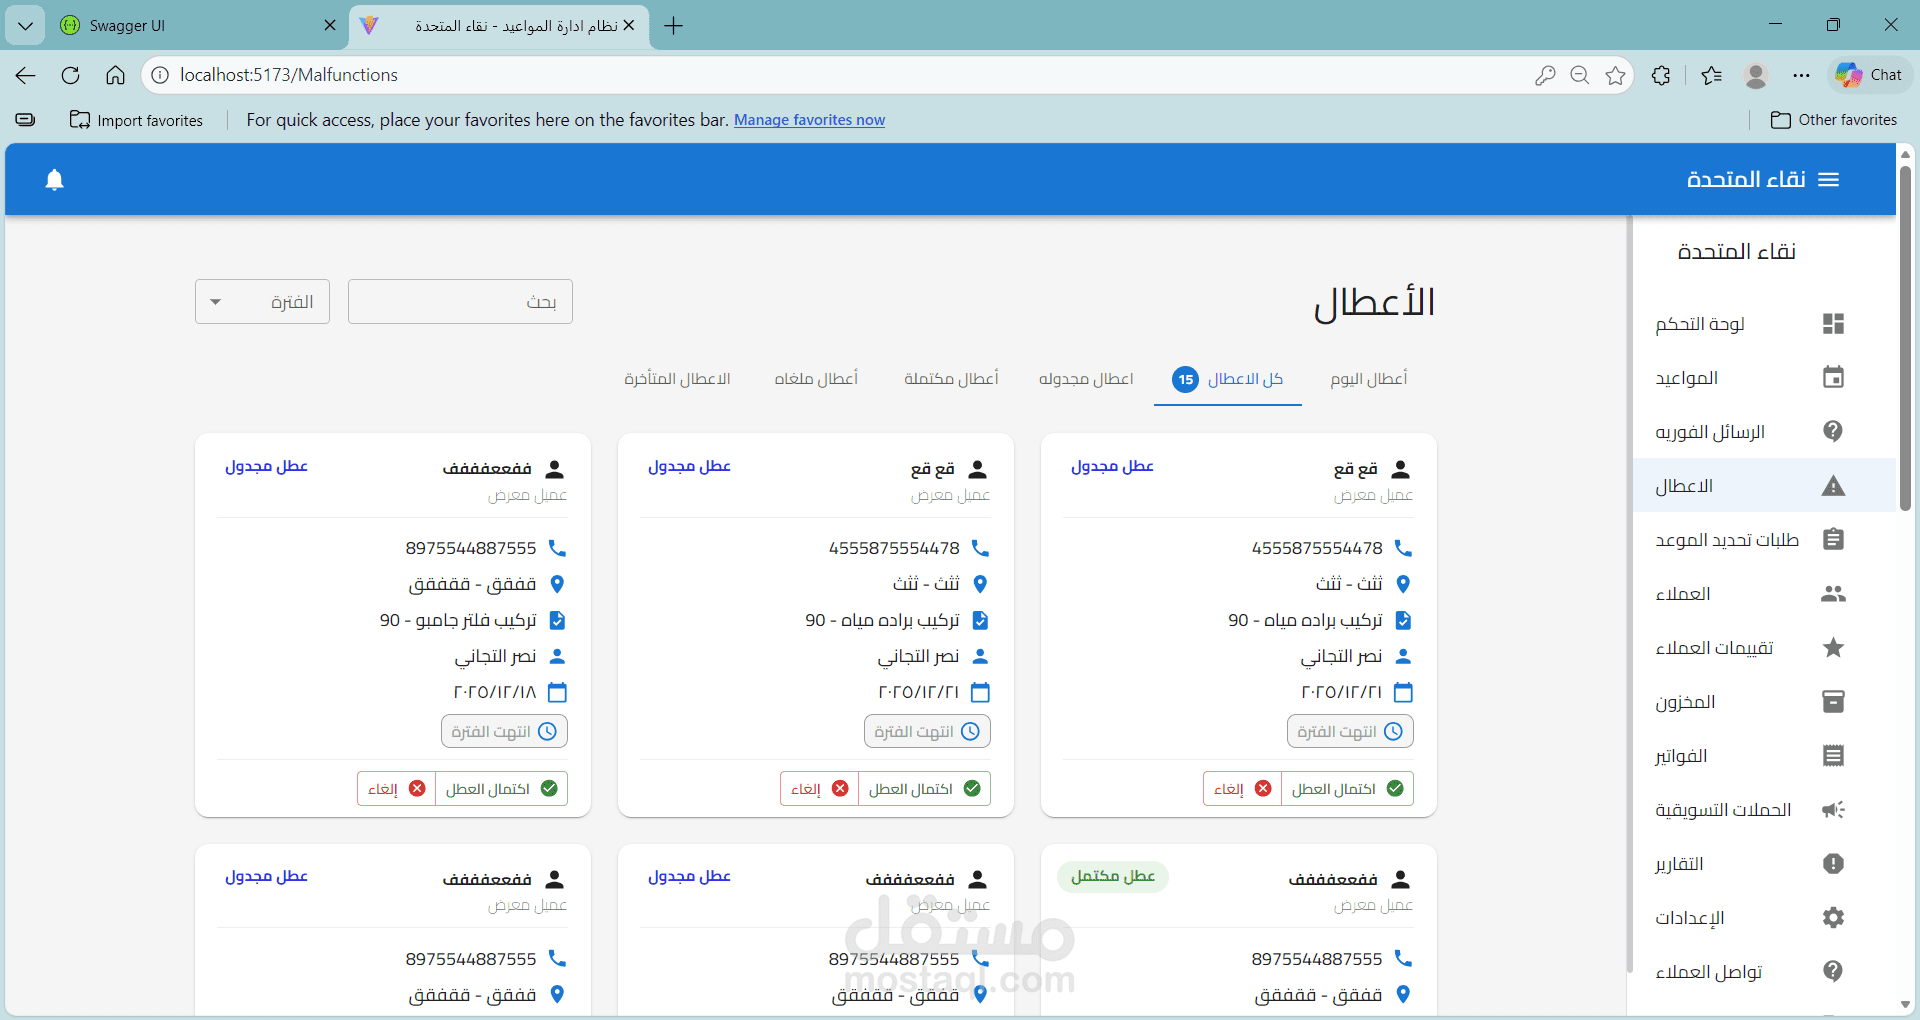
Task: Open المواعيد sidebar menu item
Action: (x=1764, y=378)
